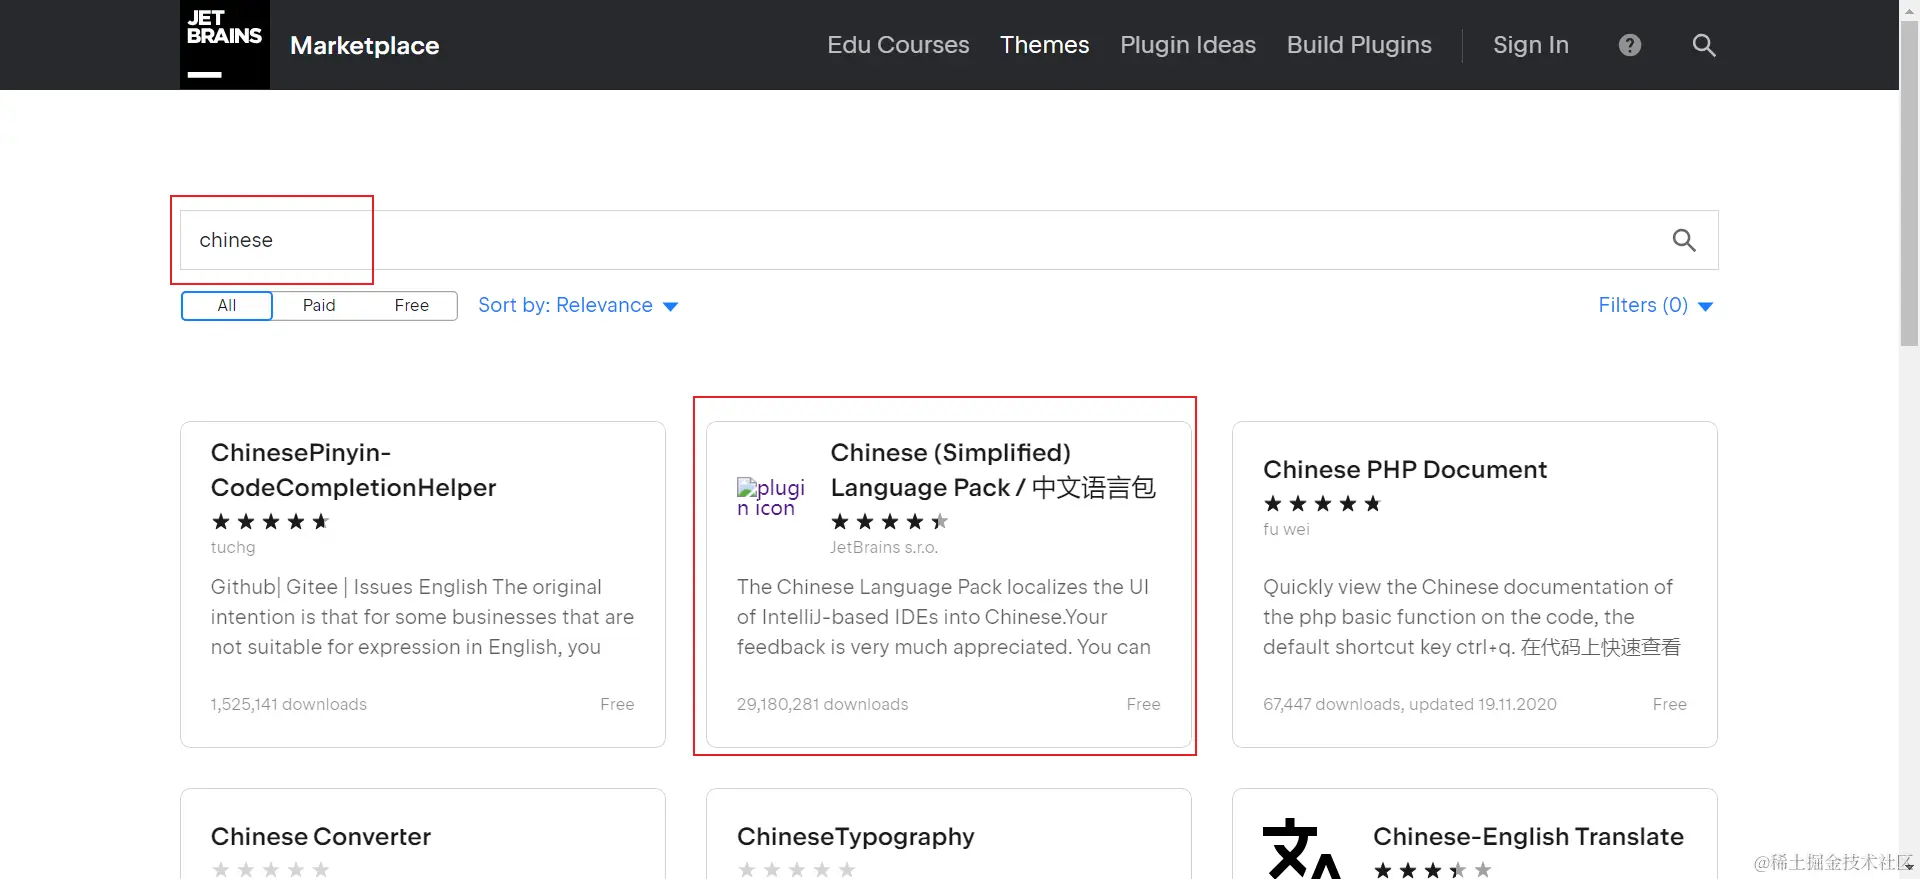Open the Marketplace home link
Image resolution: width=1920 pixels, height=879 pixels.
[x=365, y=45]
